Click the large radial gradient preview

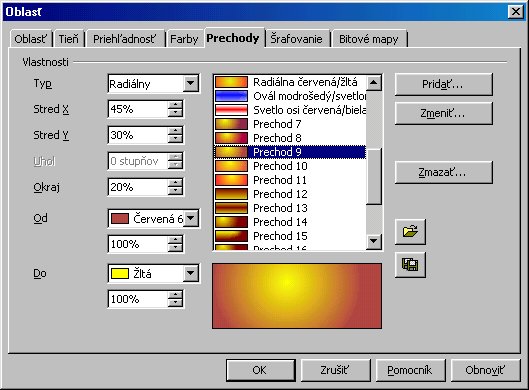pos(297,296)
